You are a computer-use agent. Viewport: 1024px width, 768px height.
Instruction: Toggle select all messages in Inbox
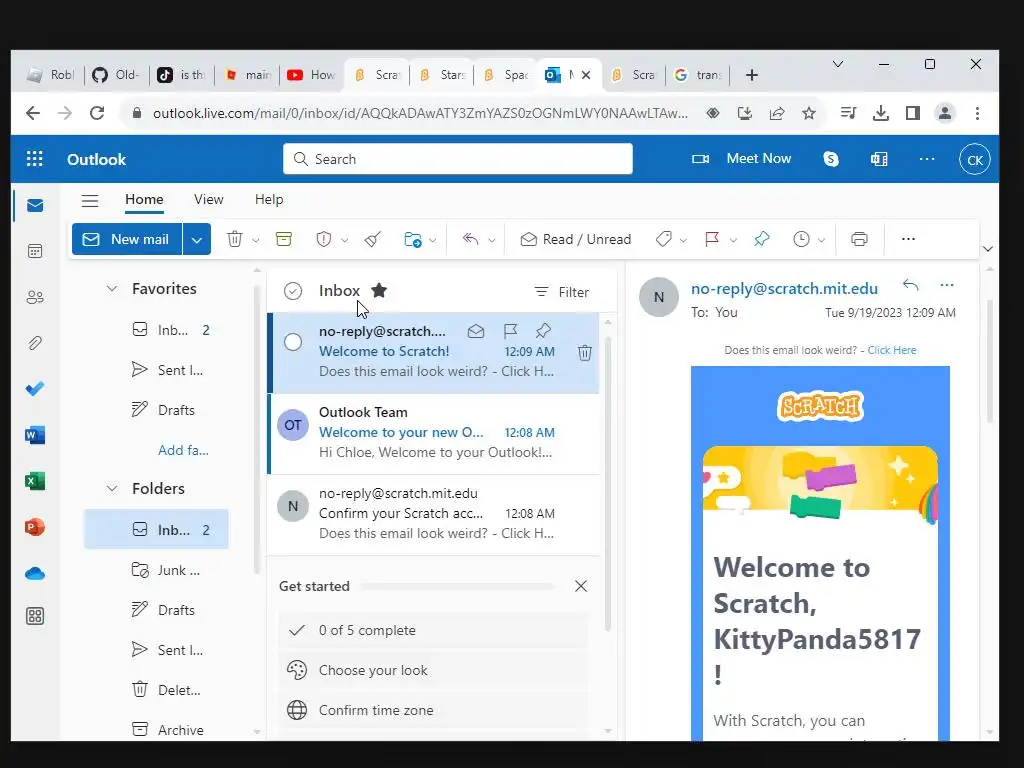point(293,291)
